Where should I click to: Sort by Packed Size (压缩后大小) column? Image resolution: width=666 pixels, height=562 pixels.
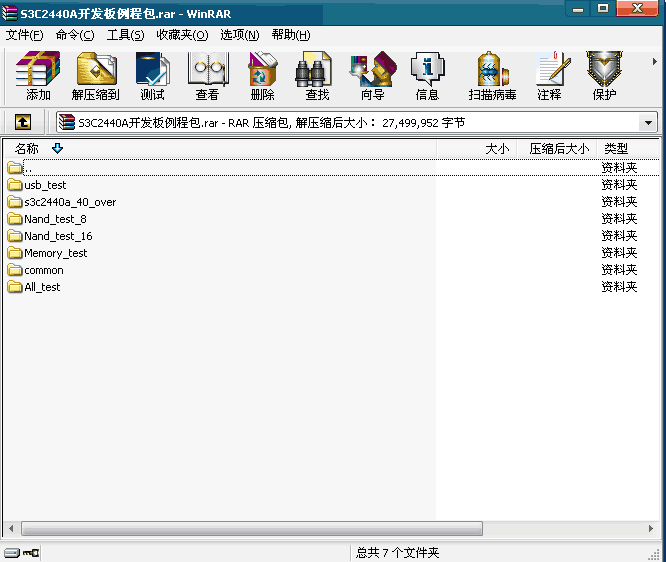[x=557, y=149]
